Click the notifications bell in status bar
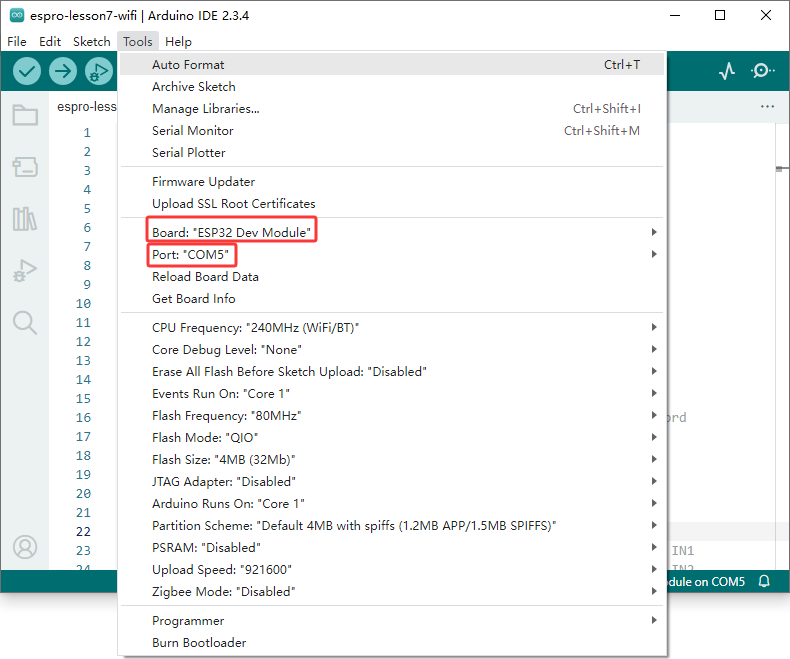Screen dimensions: 790x659 (x=764, y=581)
